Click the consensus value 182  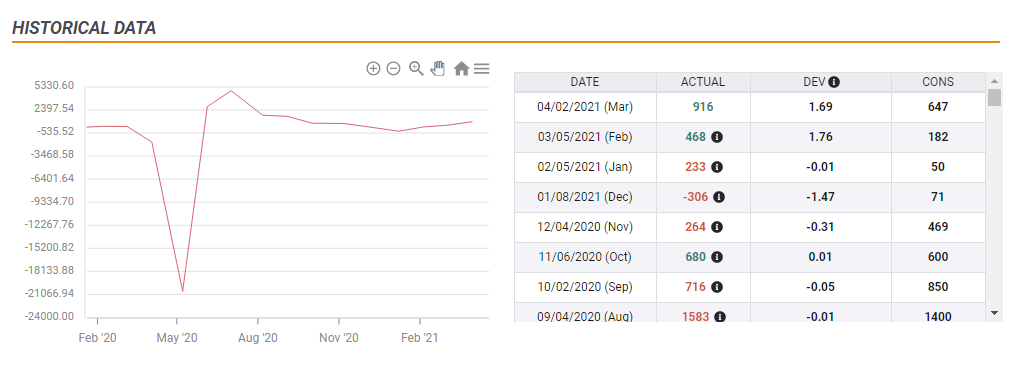tap(938, 137)
